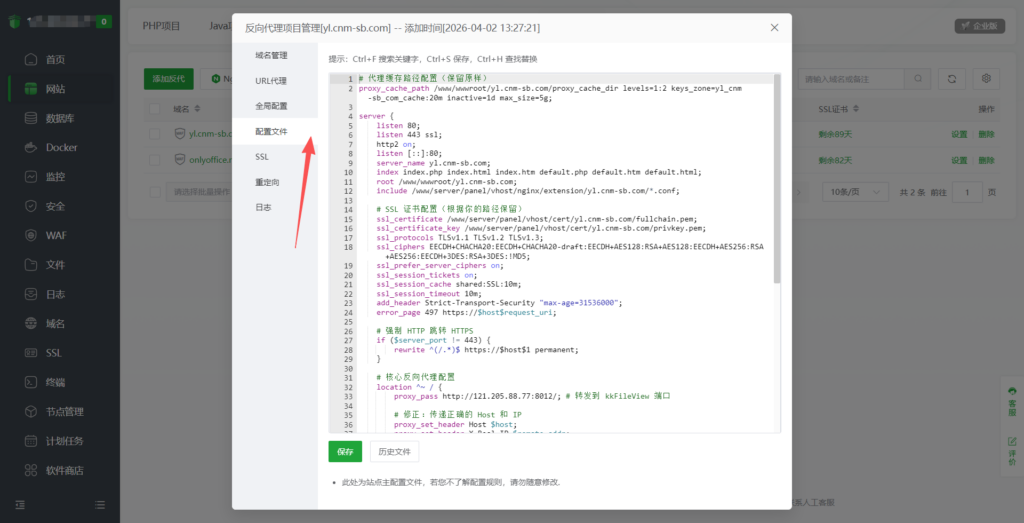
Task: Open the 日志 logs sidebar icon
Action: (x=31, y=294)
